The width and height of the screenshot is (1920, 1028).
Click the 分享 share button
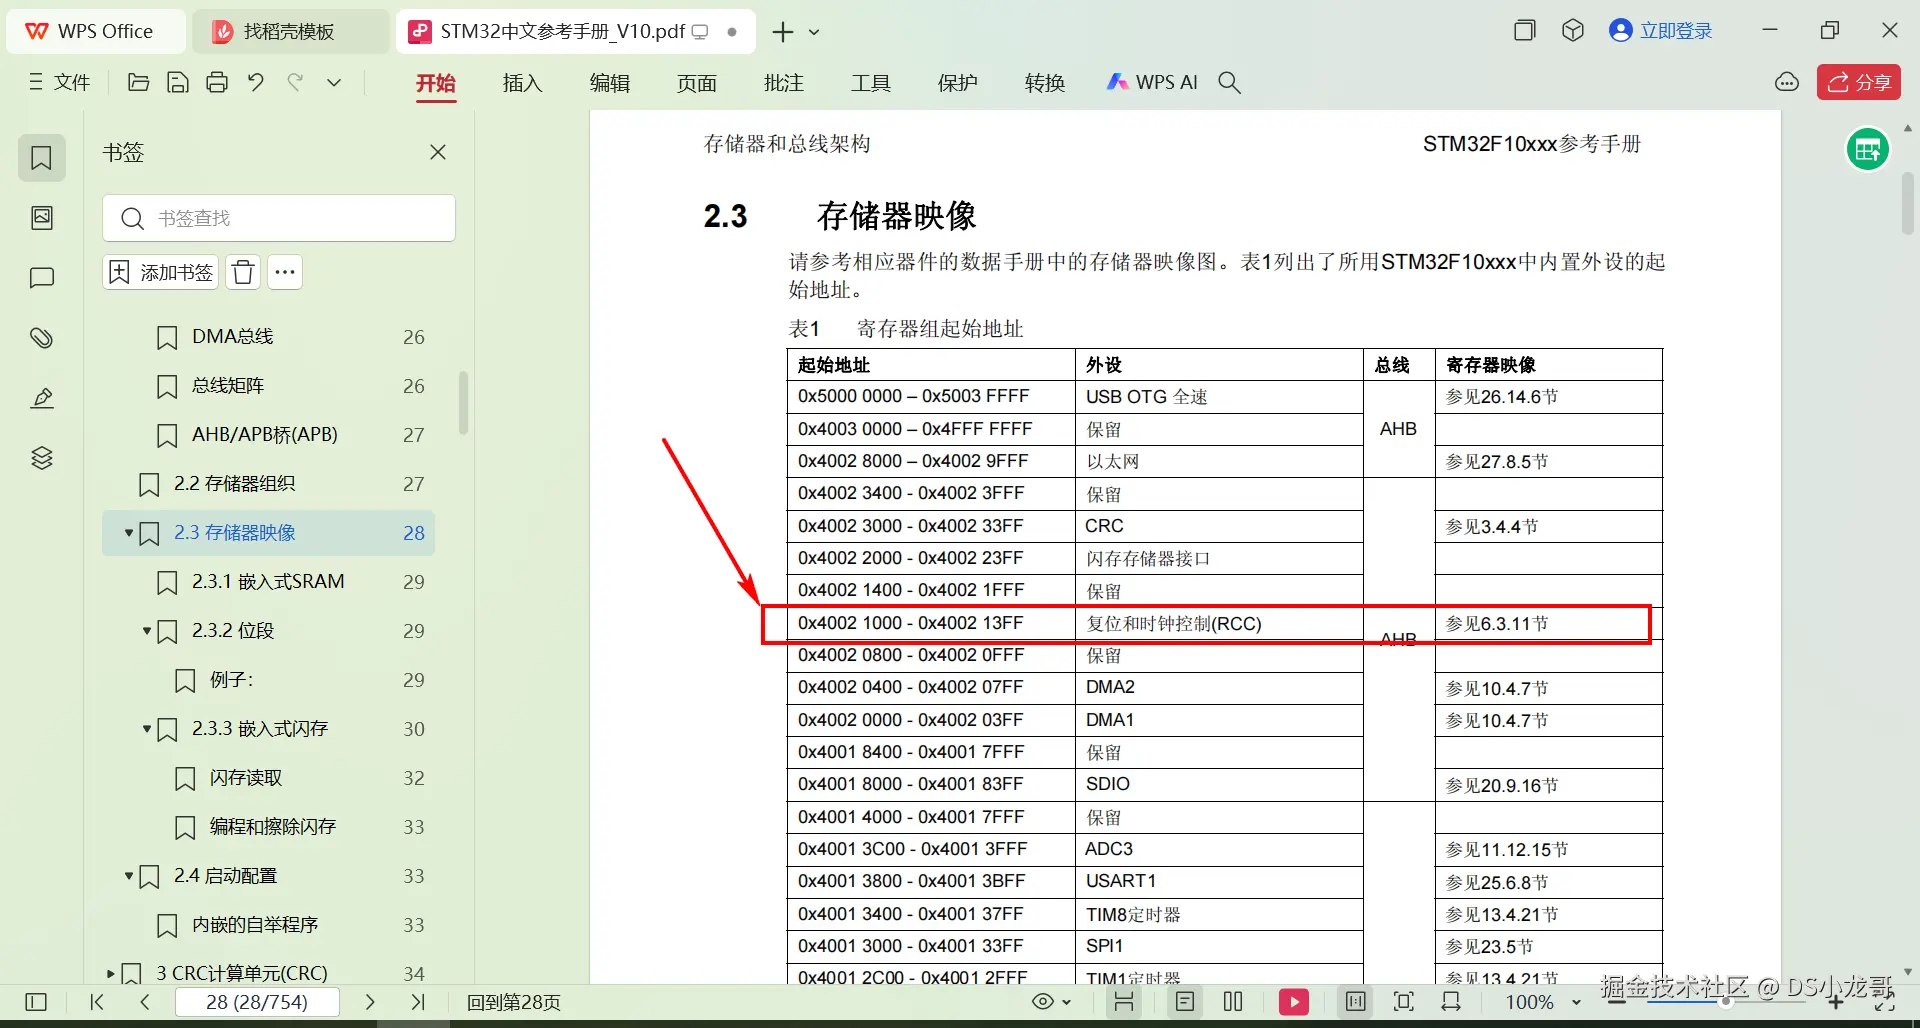point(1859,82)
